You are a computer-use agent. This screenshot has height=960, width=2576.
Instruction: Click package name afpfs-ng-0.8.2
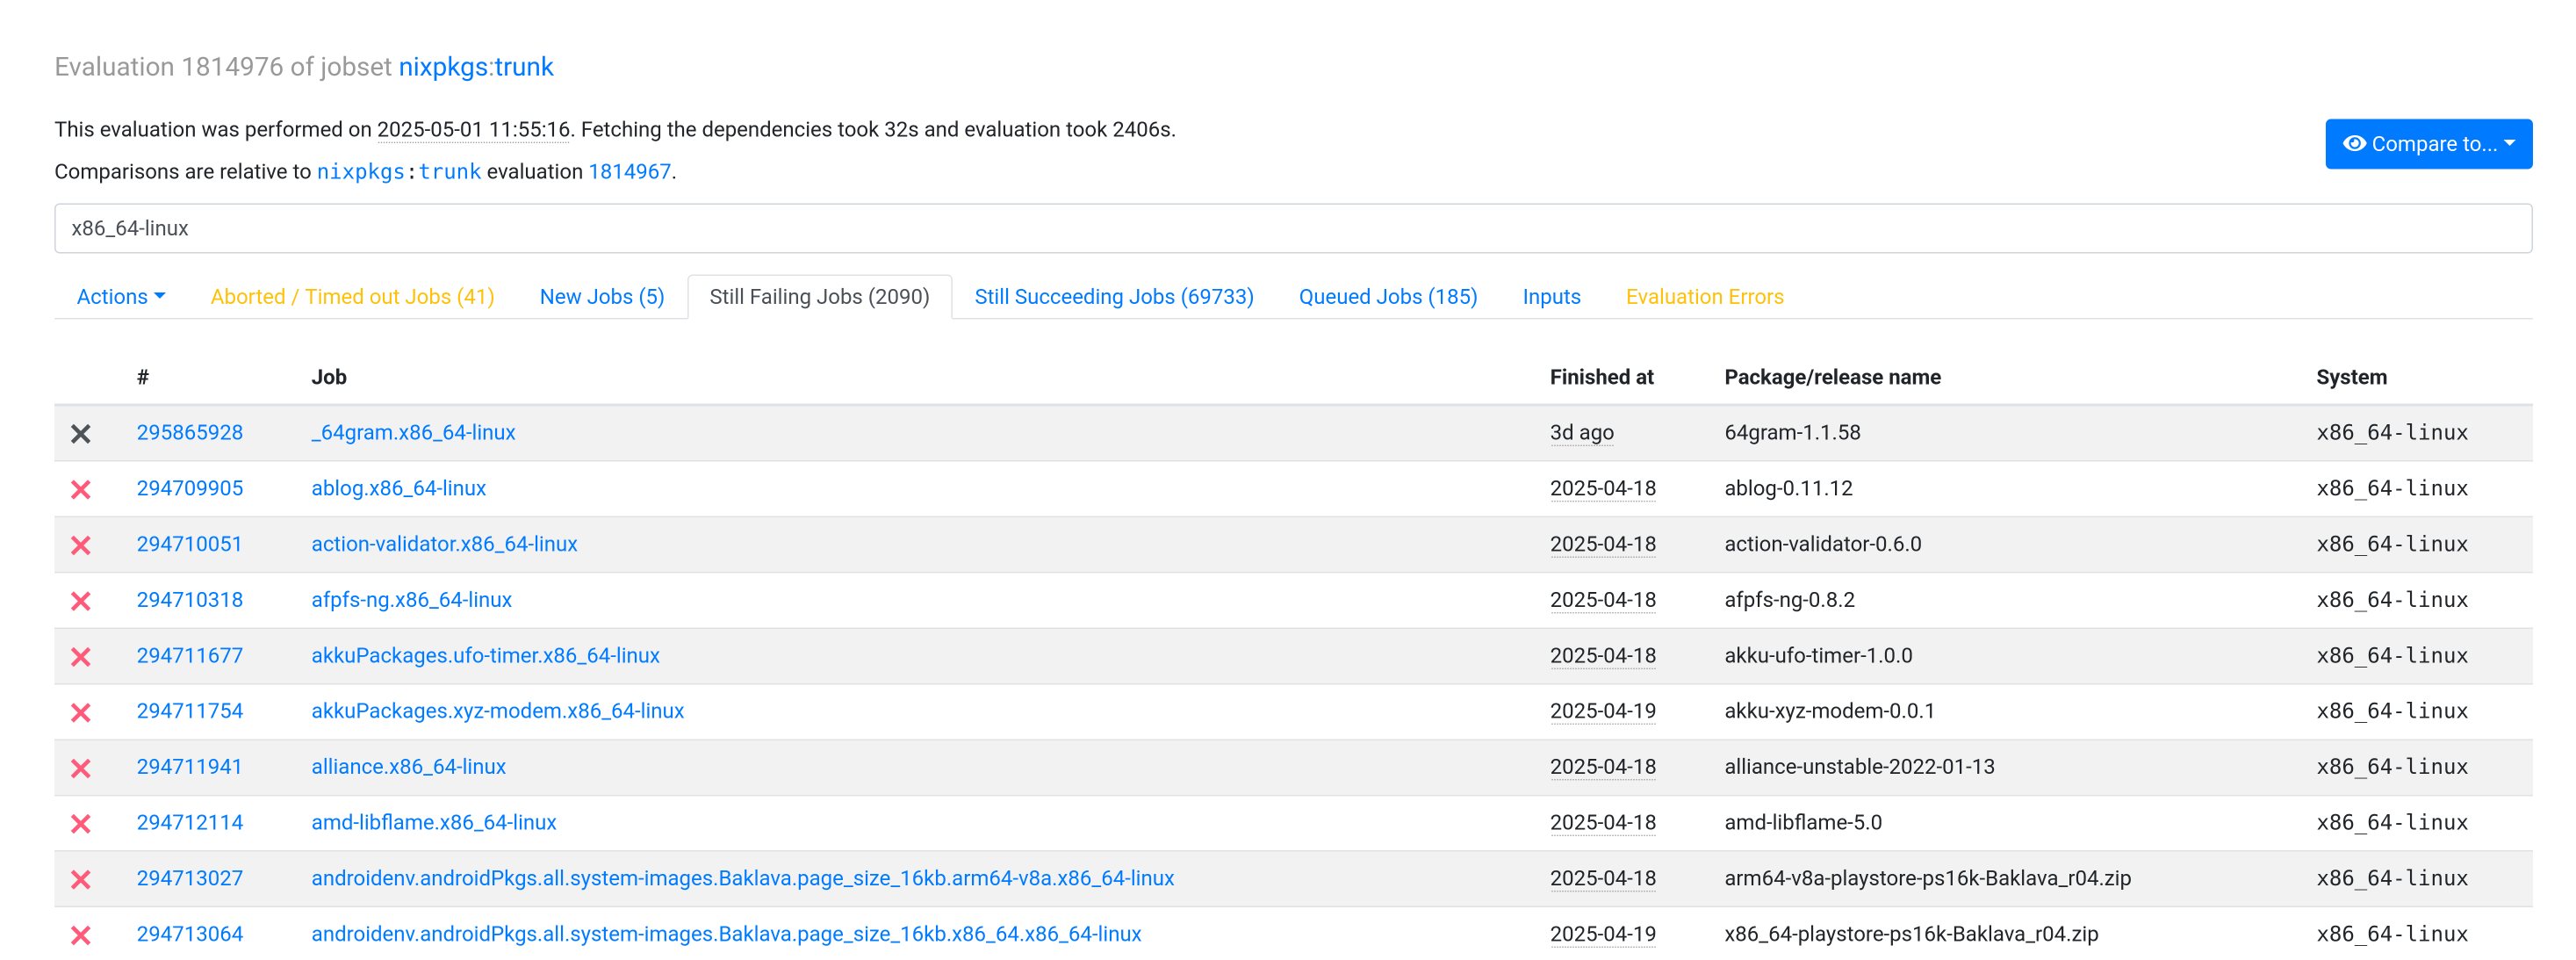coord(1789,600)
